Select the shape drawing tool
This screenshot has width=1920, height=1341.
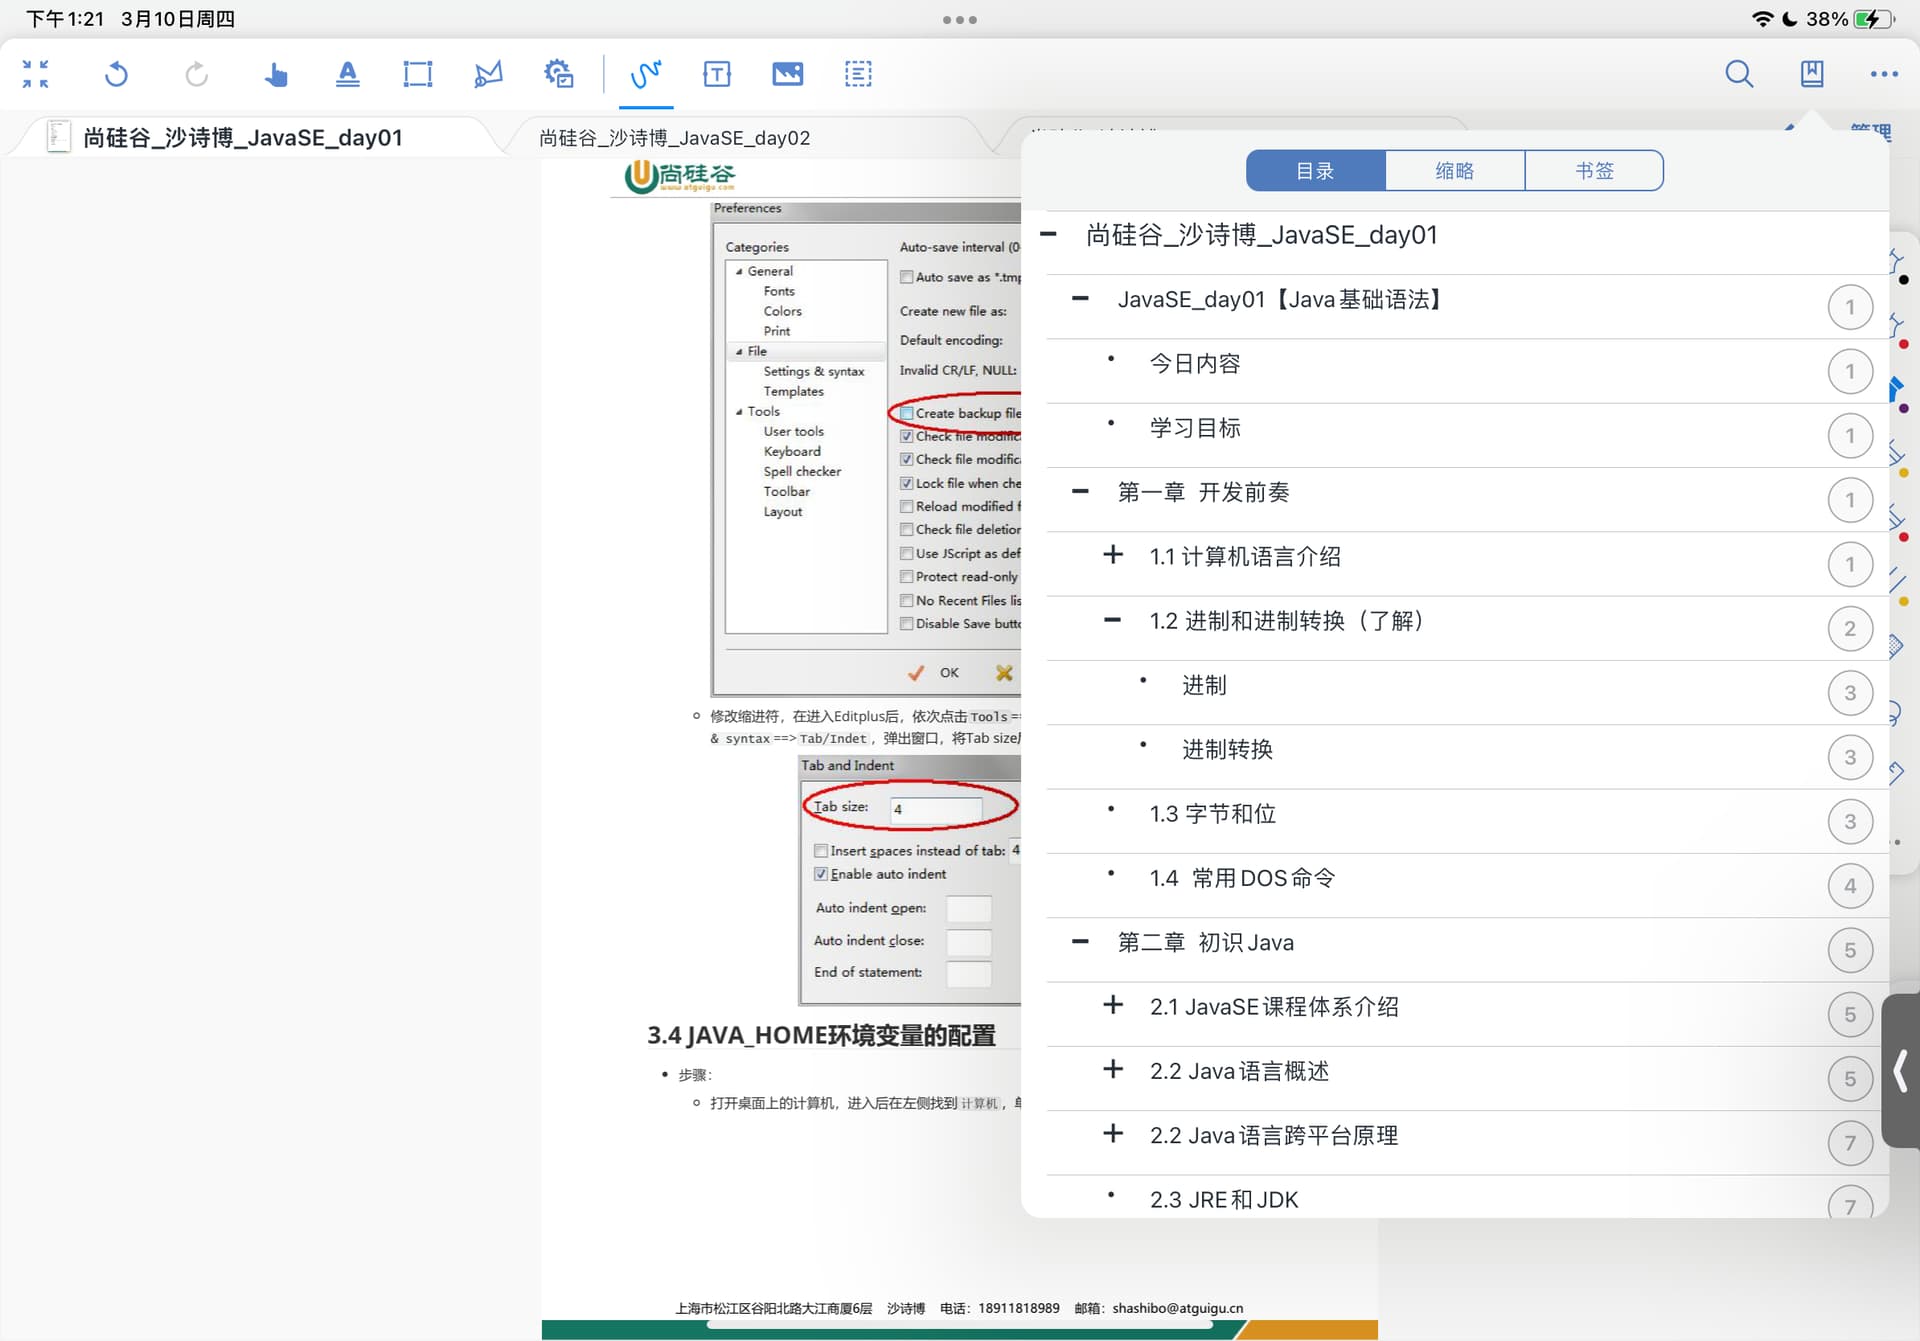[x=488, y=74]
